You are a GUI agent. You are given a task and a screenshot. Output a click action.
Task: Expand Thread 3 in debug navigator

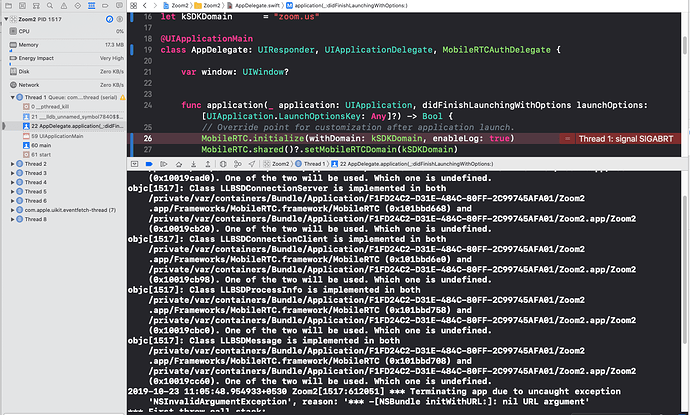click(x=13, y=173)
